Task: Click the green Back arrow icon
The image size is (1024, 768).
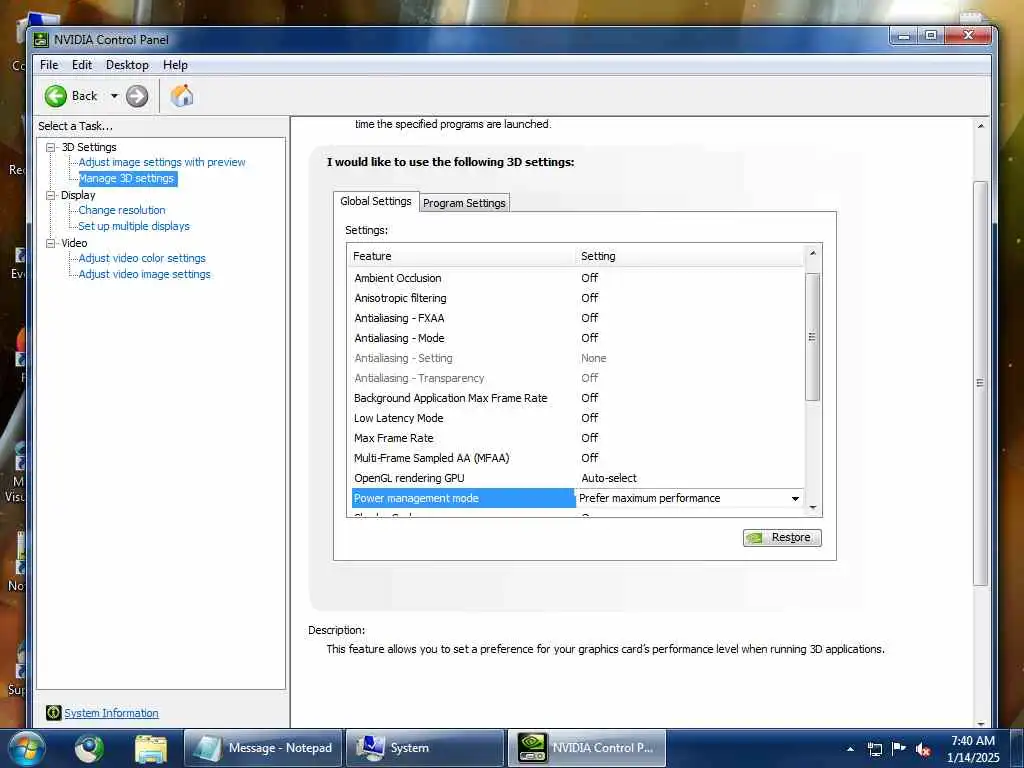Action: 56,96
